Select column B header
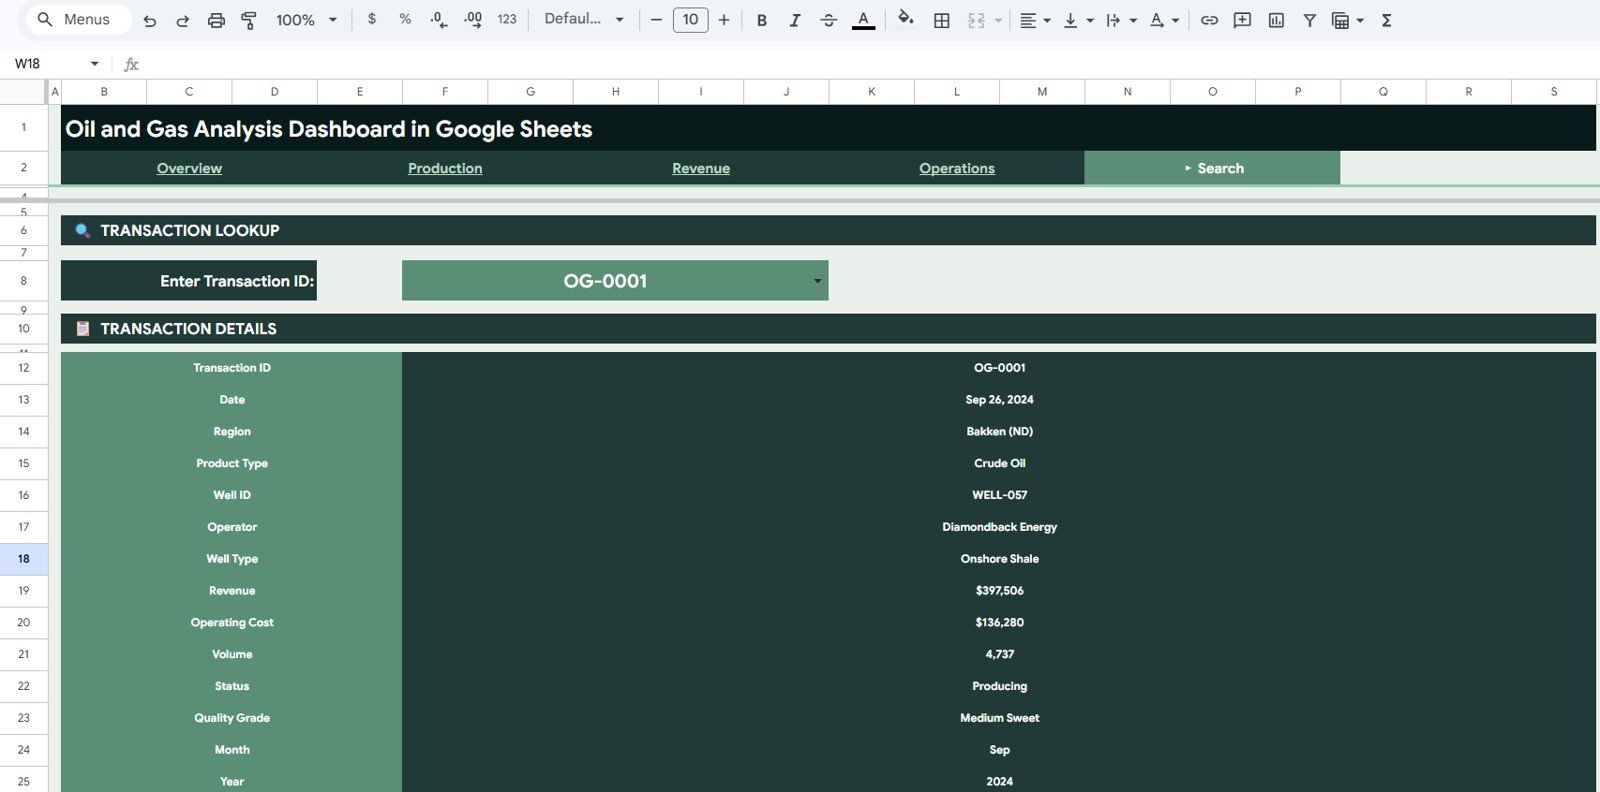This screenshot has height=792, width=1600. 104,91
